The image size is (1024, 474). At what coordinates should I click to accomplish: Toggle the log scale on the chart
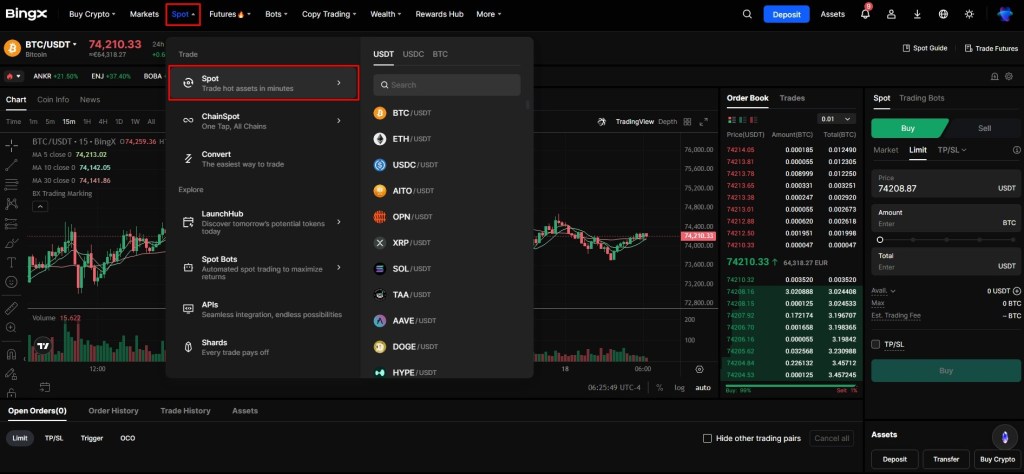(x=680, y=387)
